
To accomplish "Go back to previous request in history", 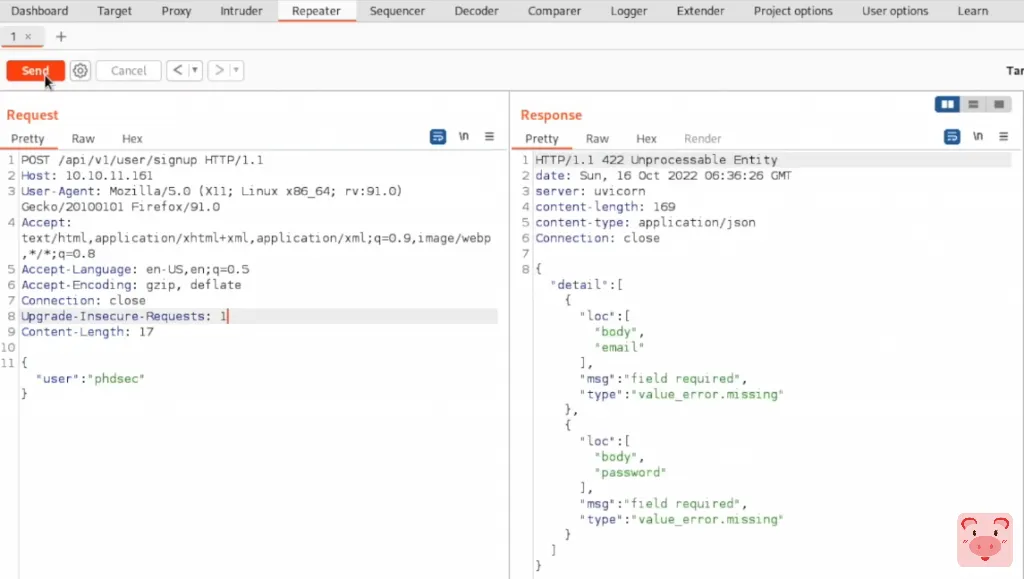I will pos(177,71).
